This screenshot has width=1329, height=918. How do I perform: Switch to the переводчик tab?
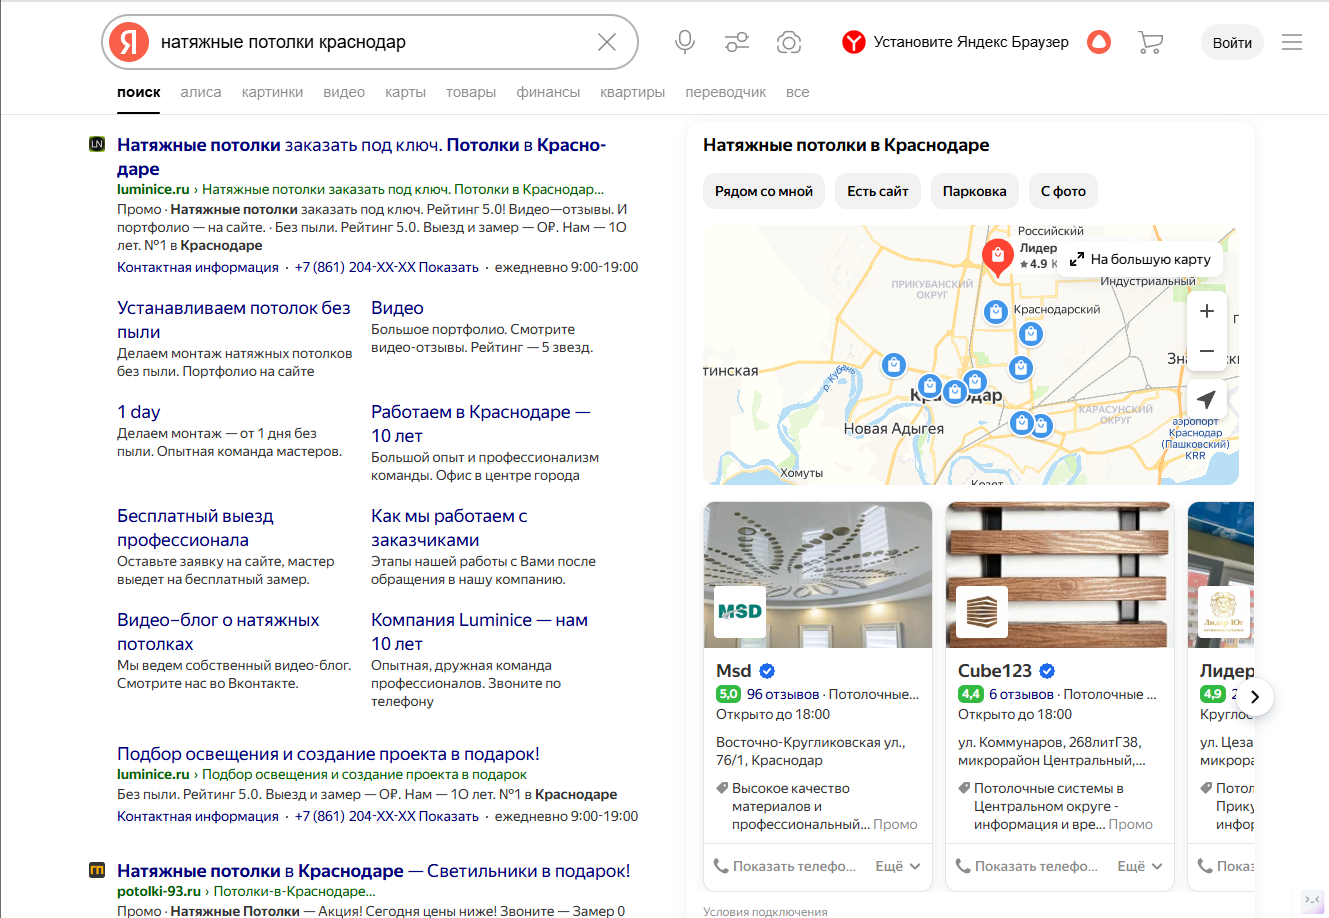725,92
